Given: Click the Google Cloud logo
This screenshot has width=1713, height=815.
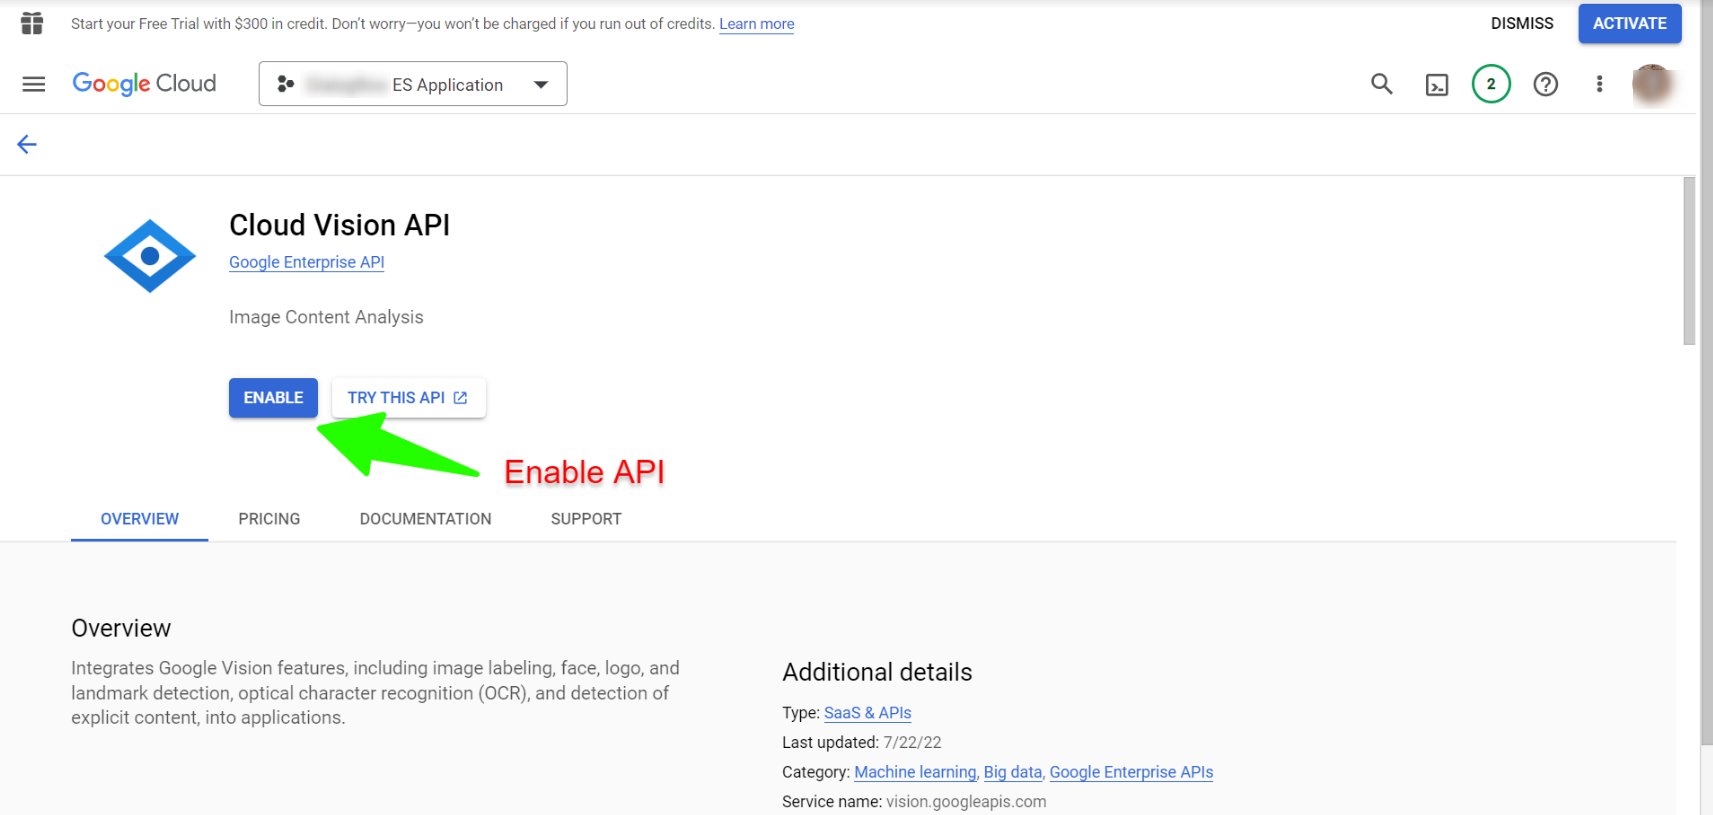Looking at the screenshot, I should (x=144, y=84).
